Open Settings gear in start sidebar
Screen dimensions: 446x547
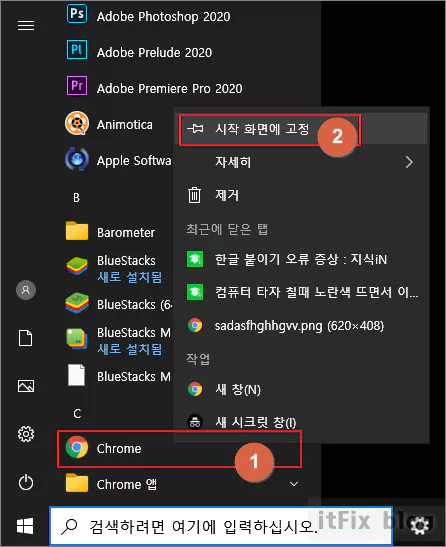pyautogui.click(x=26, y=434)
